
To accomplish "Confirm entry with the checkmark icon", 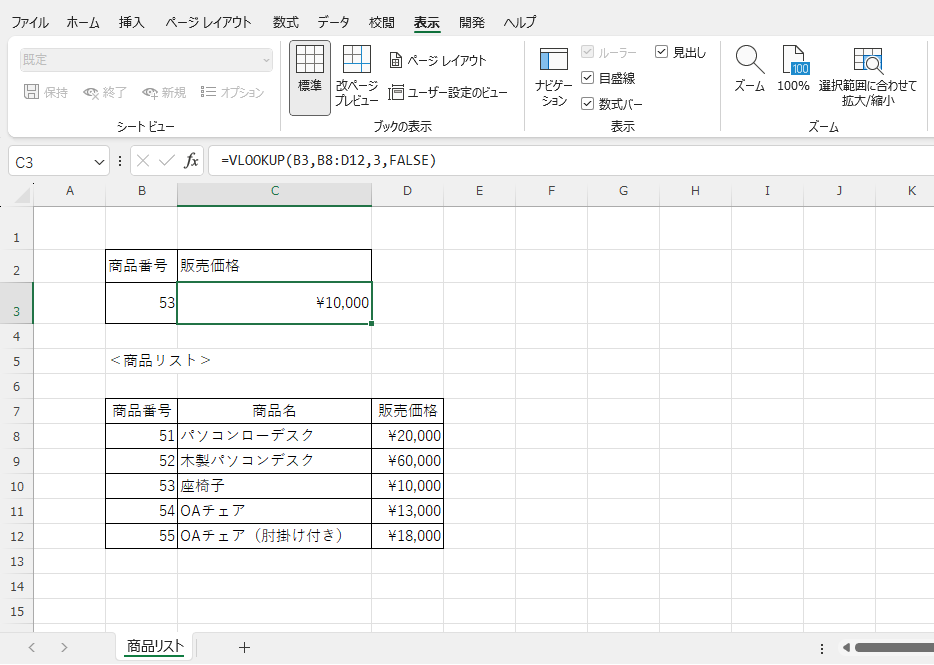I will (167, 161).
